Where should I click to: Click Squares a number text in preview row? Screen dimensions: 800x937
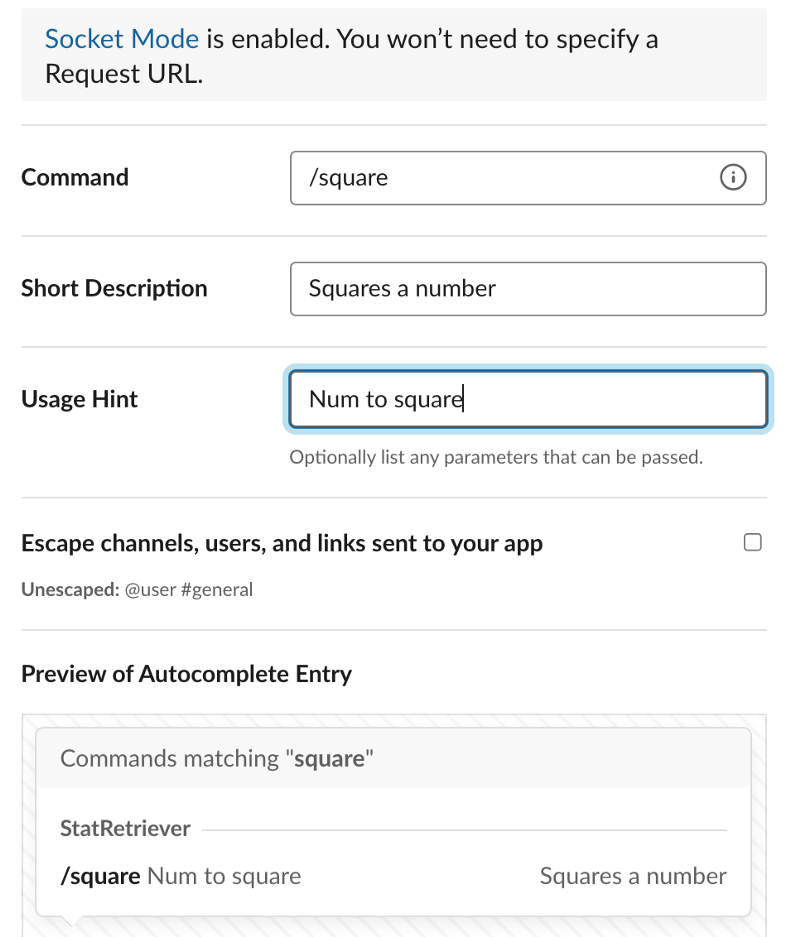pyautogui.click(x=633, y=877)
